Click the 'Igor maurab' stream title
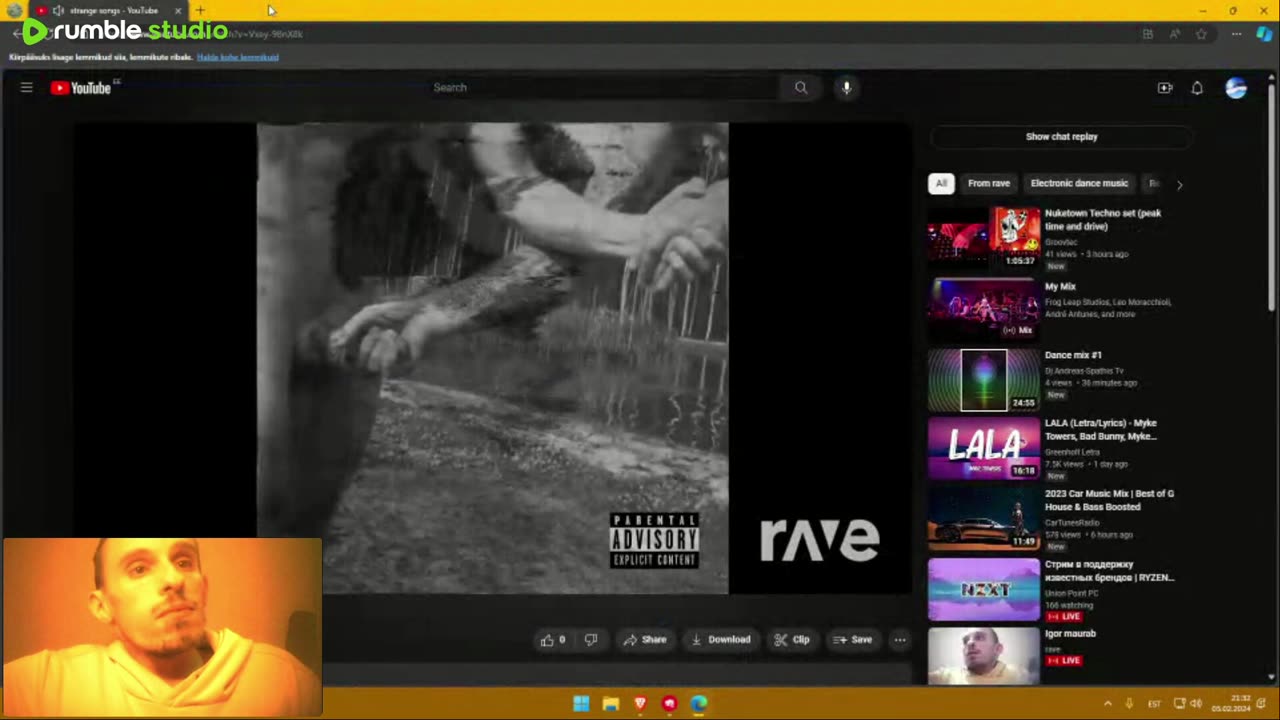 pos(1070,634)
